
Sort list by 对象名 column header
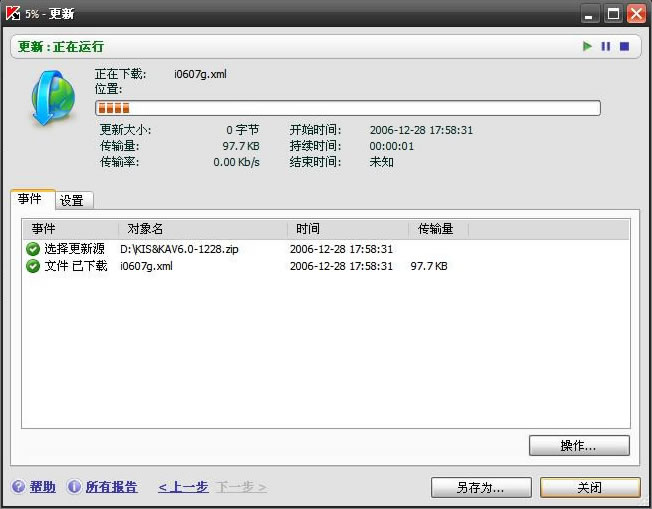point(204,229)
